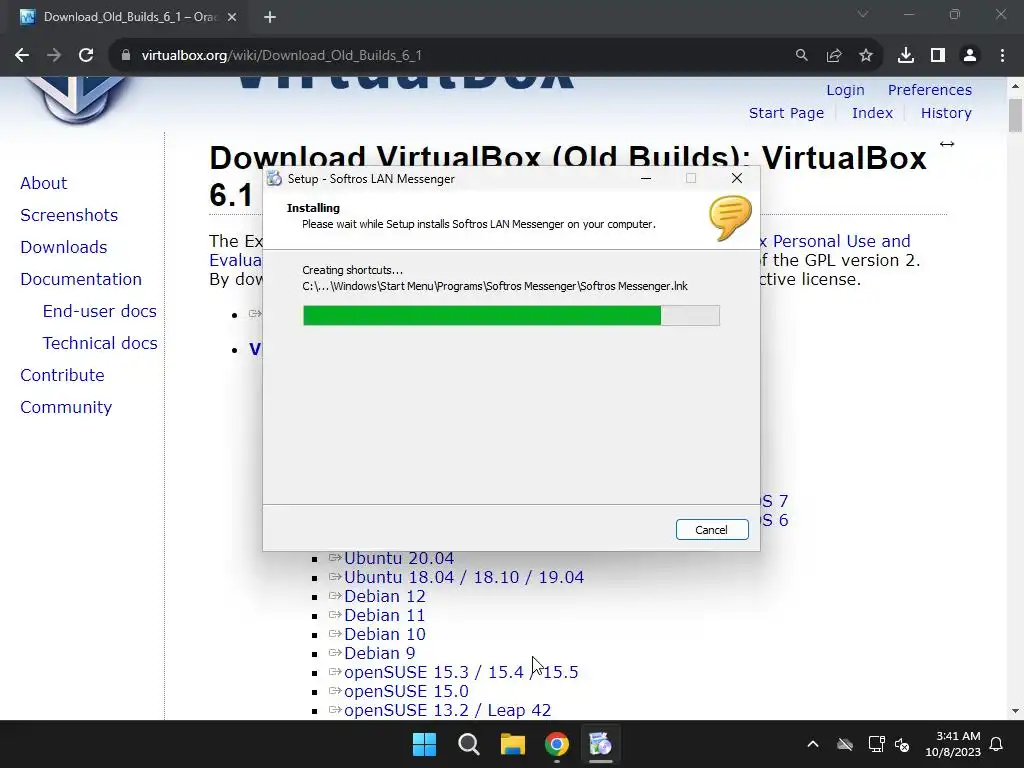The height and width of the screenshot is (768, 1024).
Task: Click the Softros speech bubble logo
Action: point(730,219)
